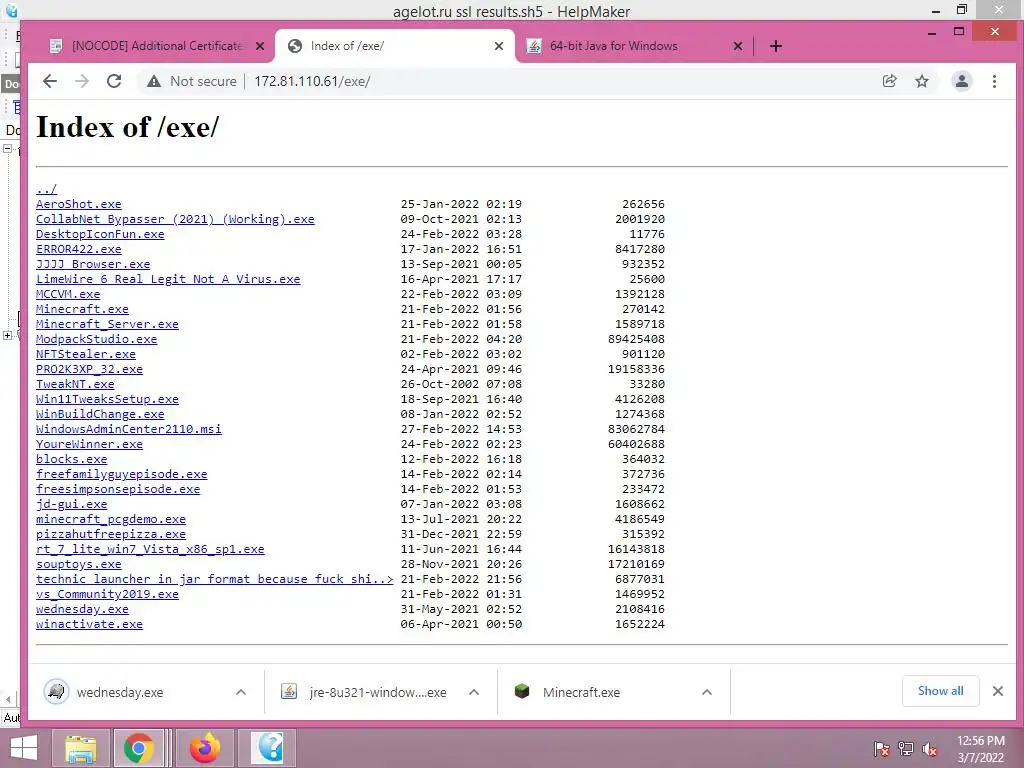Download Win11TweaksSetup.exe
Viewport: 1024px width, 768px height.
(x=107, y=400)
